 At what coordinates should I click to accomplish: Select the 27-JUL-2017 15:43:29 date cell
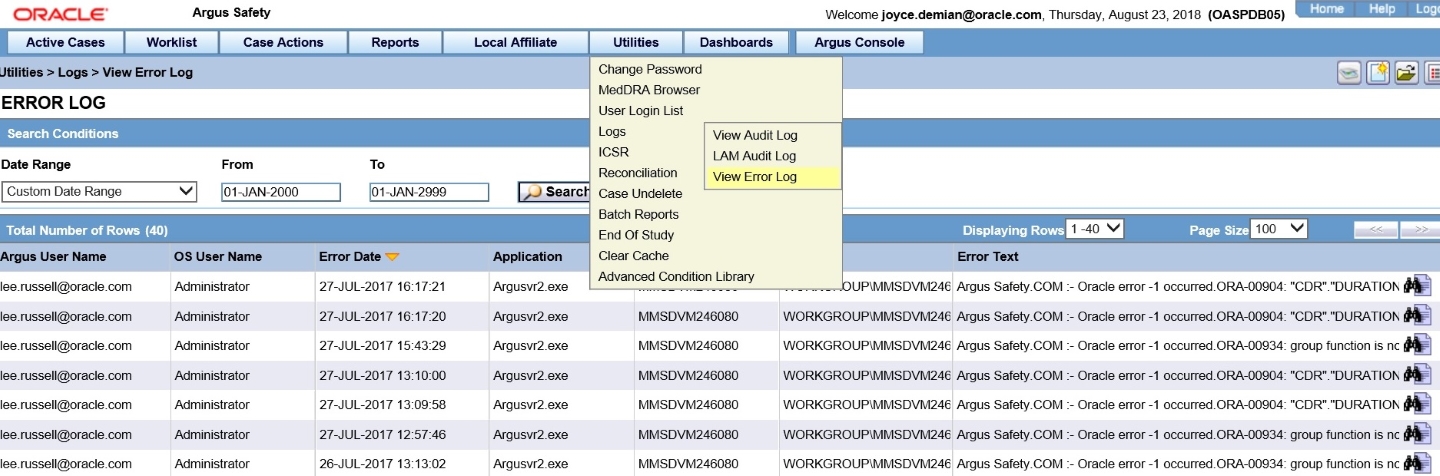click(x=381, y=346)
